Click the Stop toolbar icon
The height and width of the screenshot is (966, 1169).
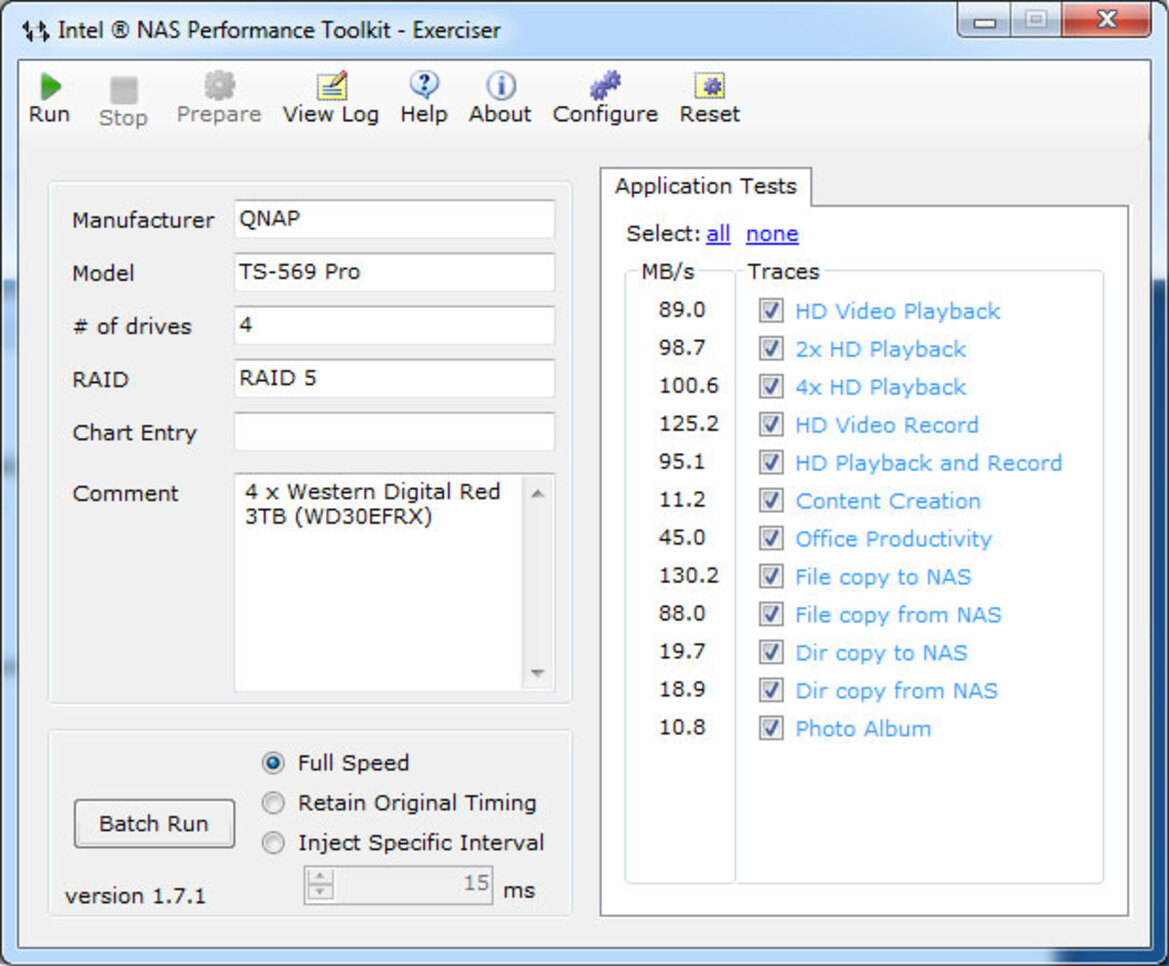[124, 91]
